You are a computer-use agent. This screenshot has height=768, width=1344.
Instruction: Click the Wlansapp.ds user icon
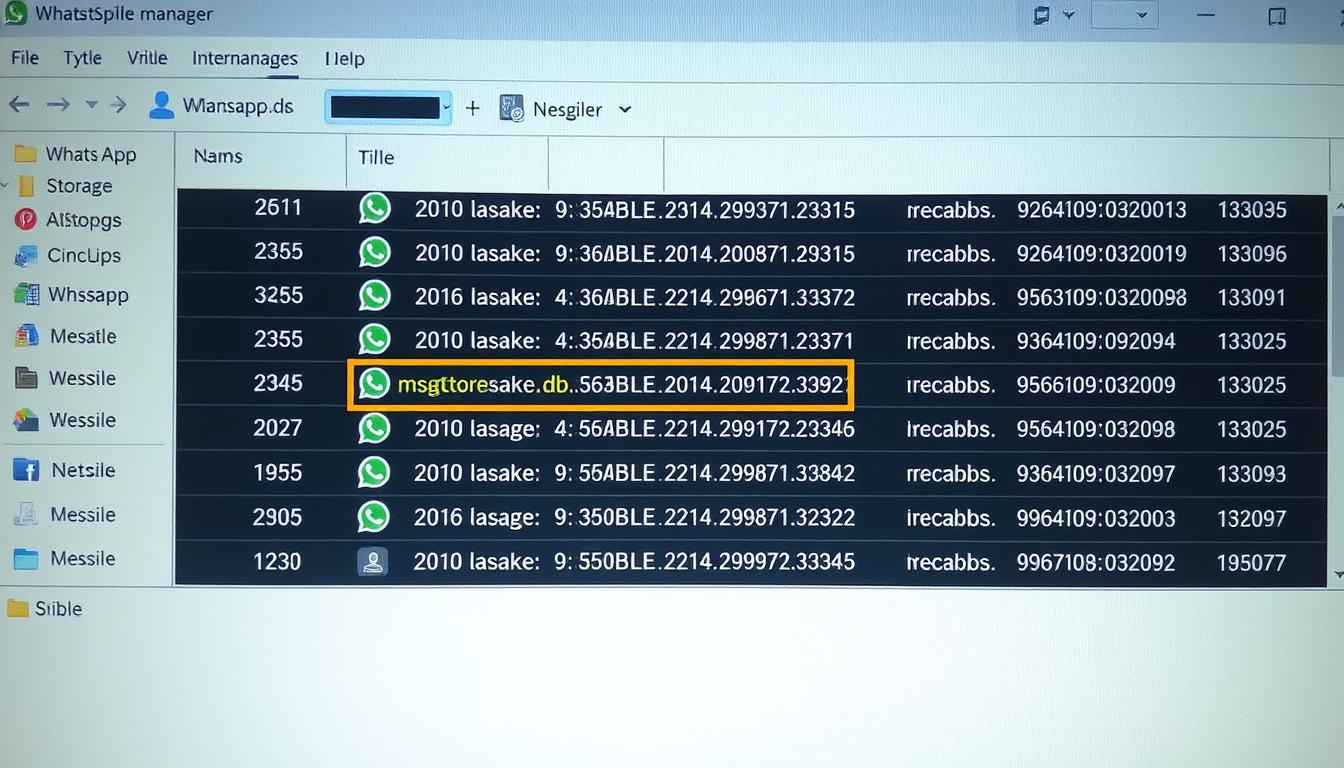coord(161,105)
